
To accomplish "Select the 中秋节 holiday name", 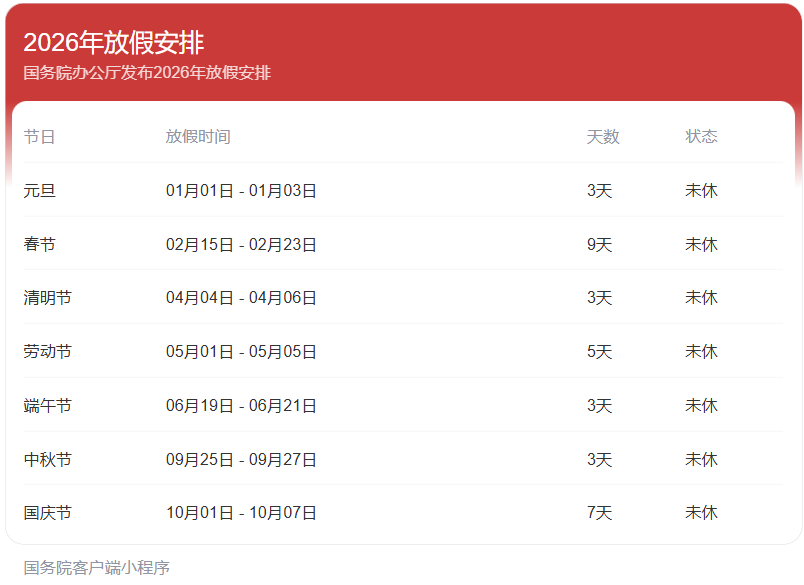I will (48, 460).
